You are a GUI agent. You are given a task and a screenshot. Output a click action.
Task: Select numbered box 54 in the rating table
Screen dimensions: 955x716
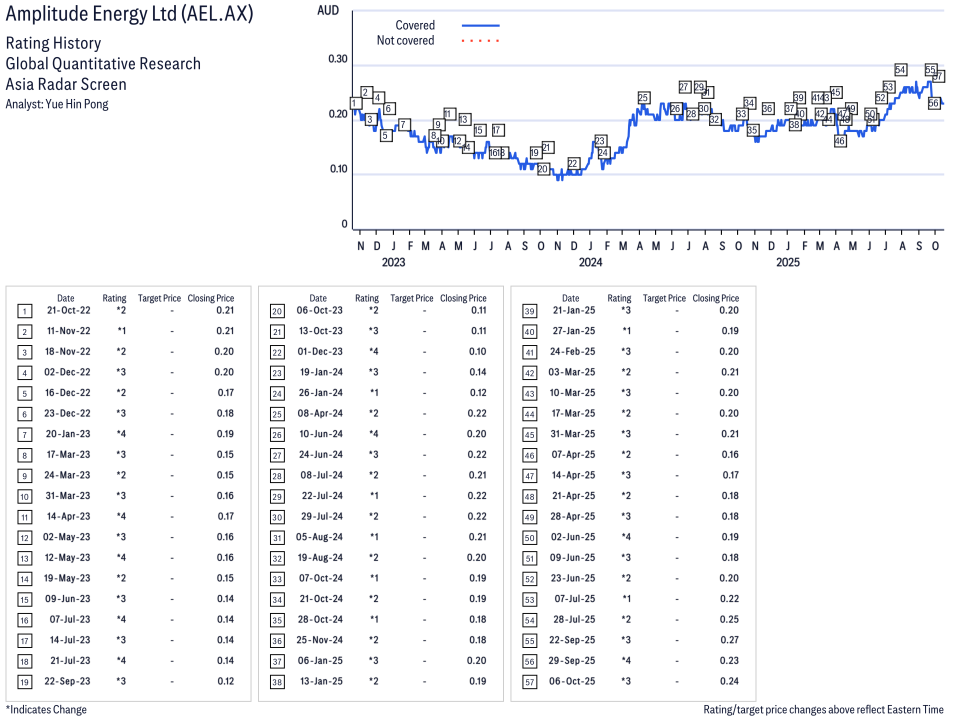click(530, 620)
